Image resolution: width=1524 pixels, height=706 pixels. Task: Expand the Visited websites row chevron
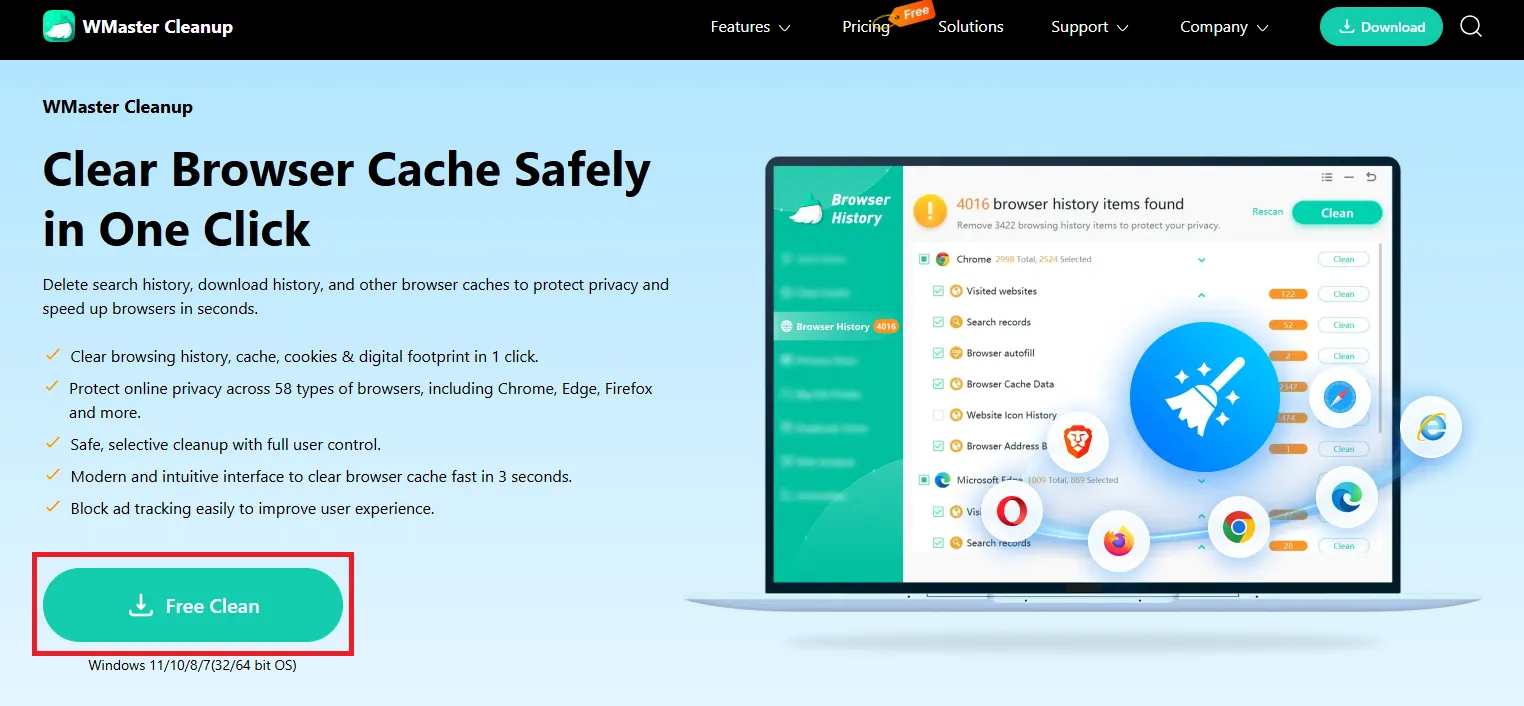coord(1201,295)
